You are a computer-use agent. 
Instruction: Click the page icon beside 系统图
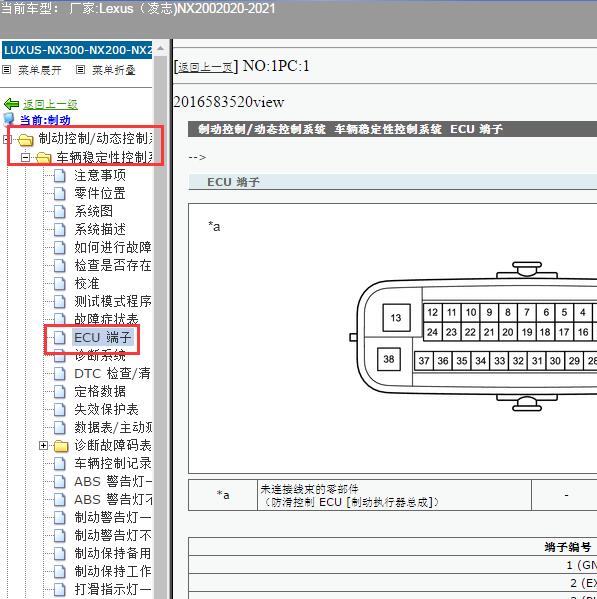pyautogui.click(x=60, y=212)
